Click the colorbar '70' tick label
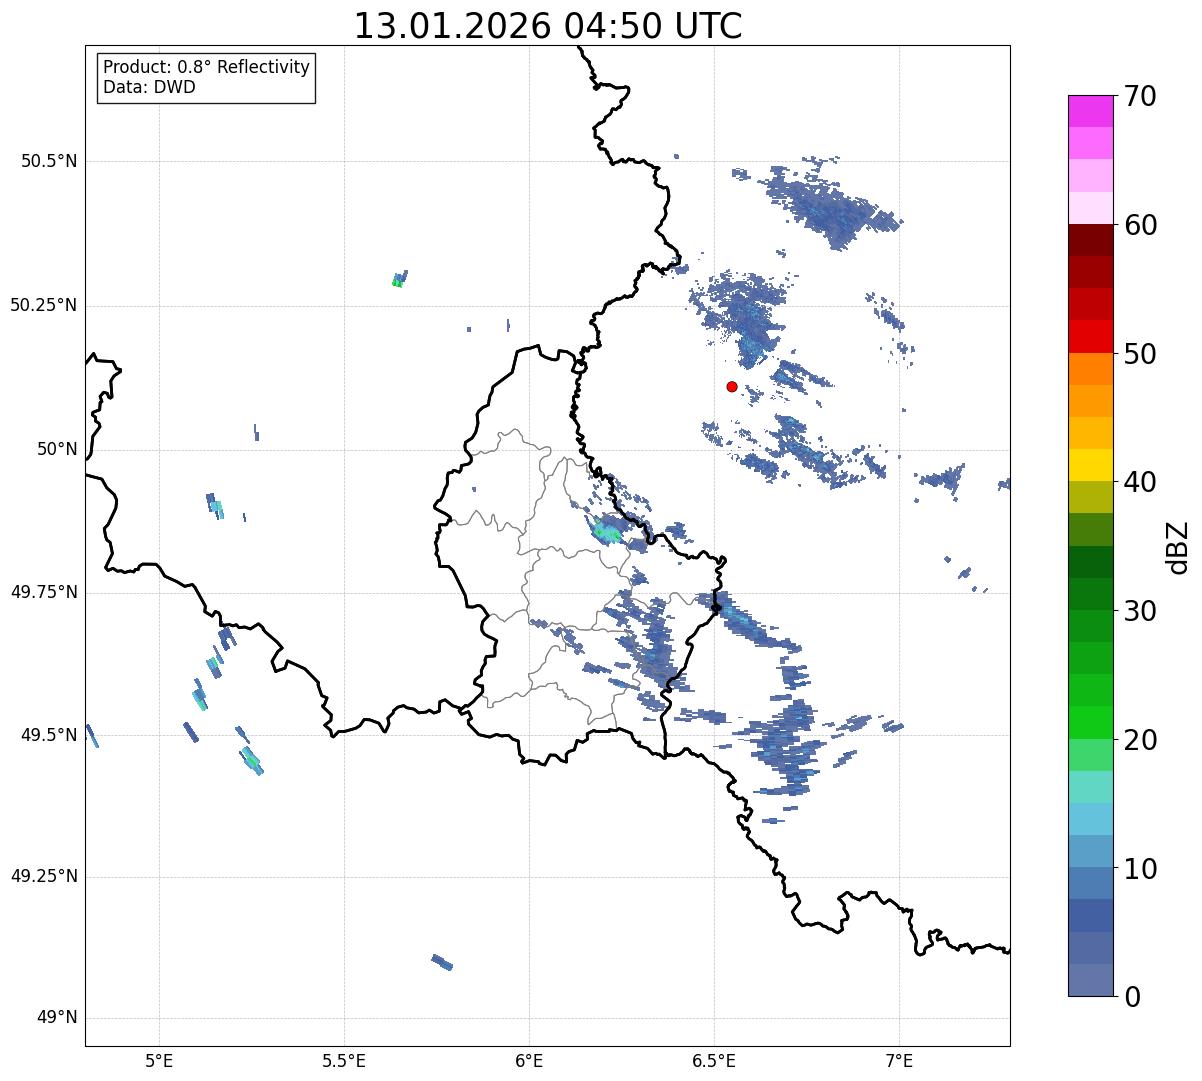The width and height of the screenshot is (1202, 1081). [1140, 96]
